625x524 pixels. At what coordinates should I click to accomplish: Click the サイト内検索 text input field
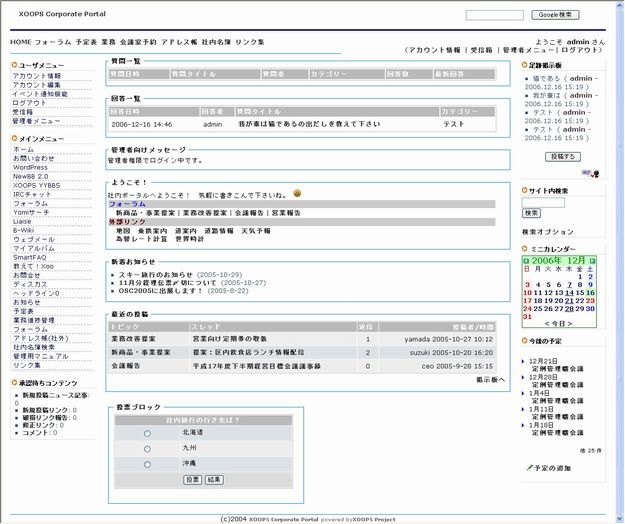pyautogui.click(x=543, y=202)
